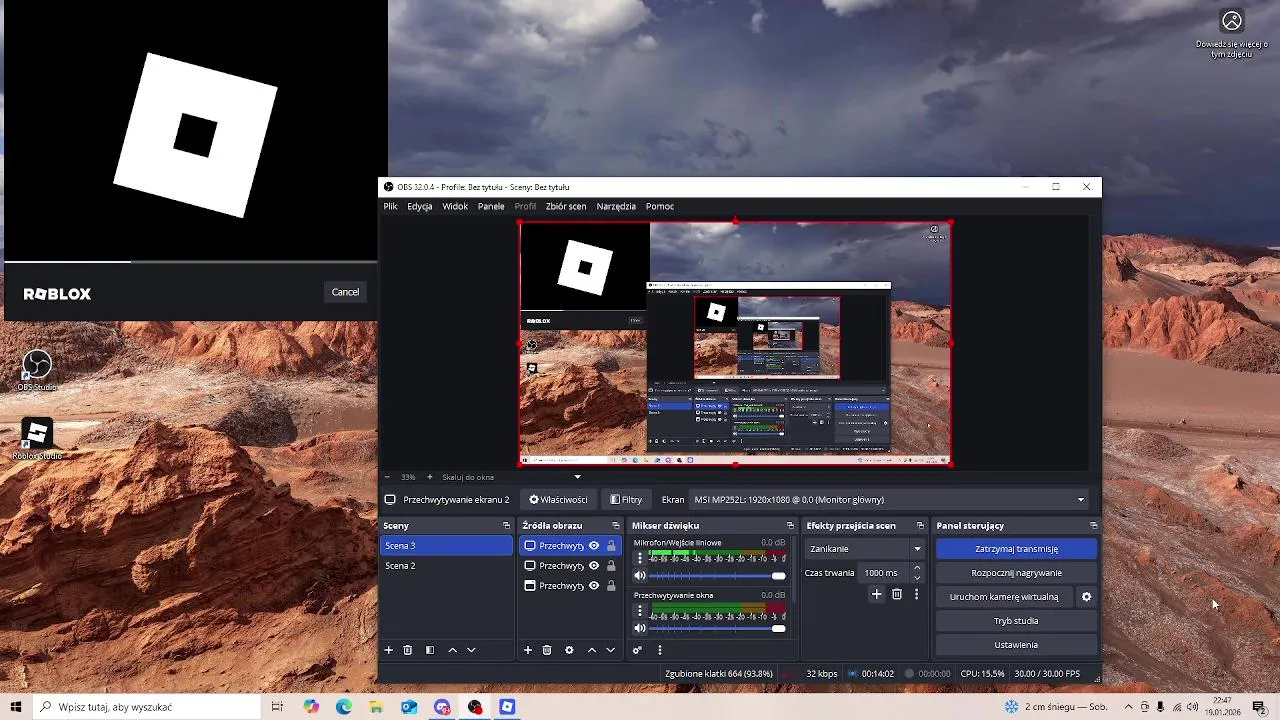
Task: Click Uruchom kamerę wirtualną button
Action: [1004, 597]
